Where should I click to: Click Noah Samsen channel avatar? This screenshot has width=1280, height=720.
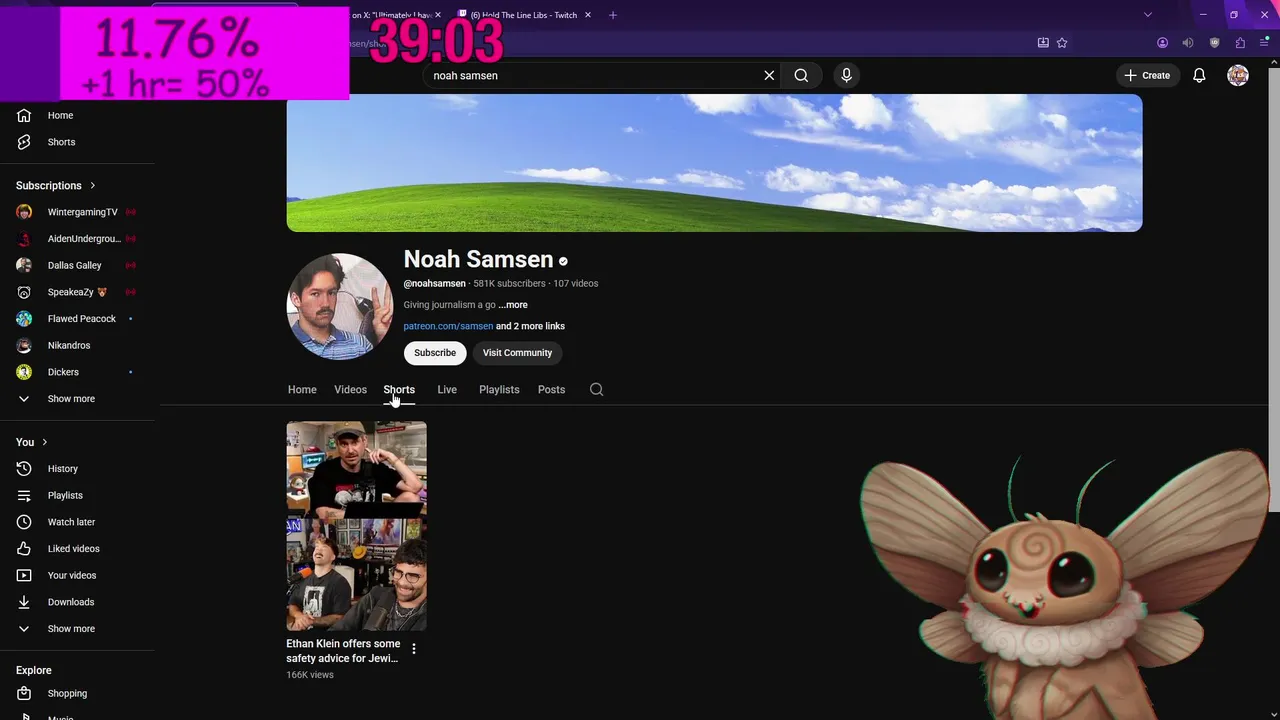click(x=339, y=306)
